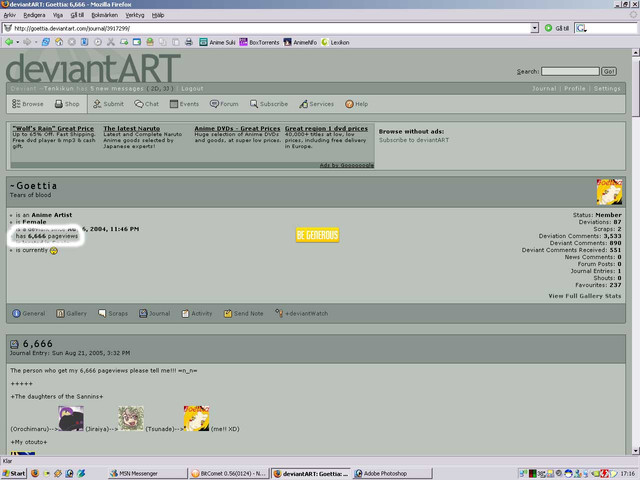Click View Full Gallery Stats link
This screenshot has height=480, width=640.
point(584,296)
